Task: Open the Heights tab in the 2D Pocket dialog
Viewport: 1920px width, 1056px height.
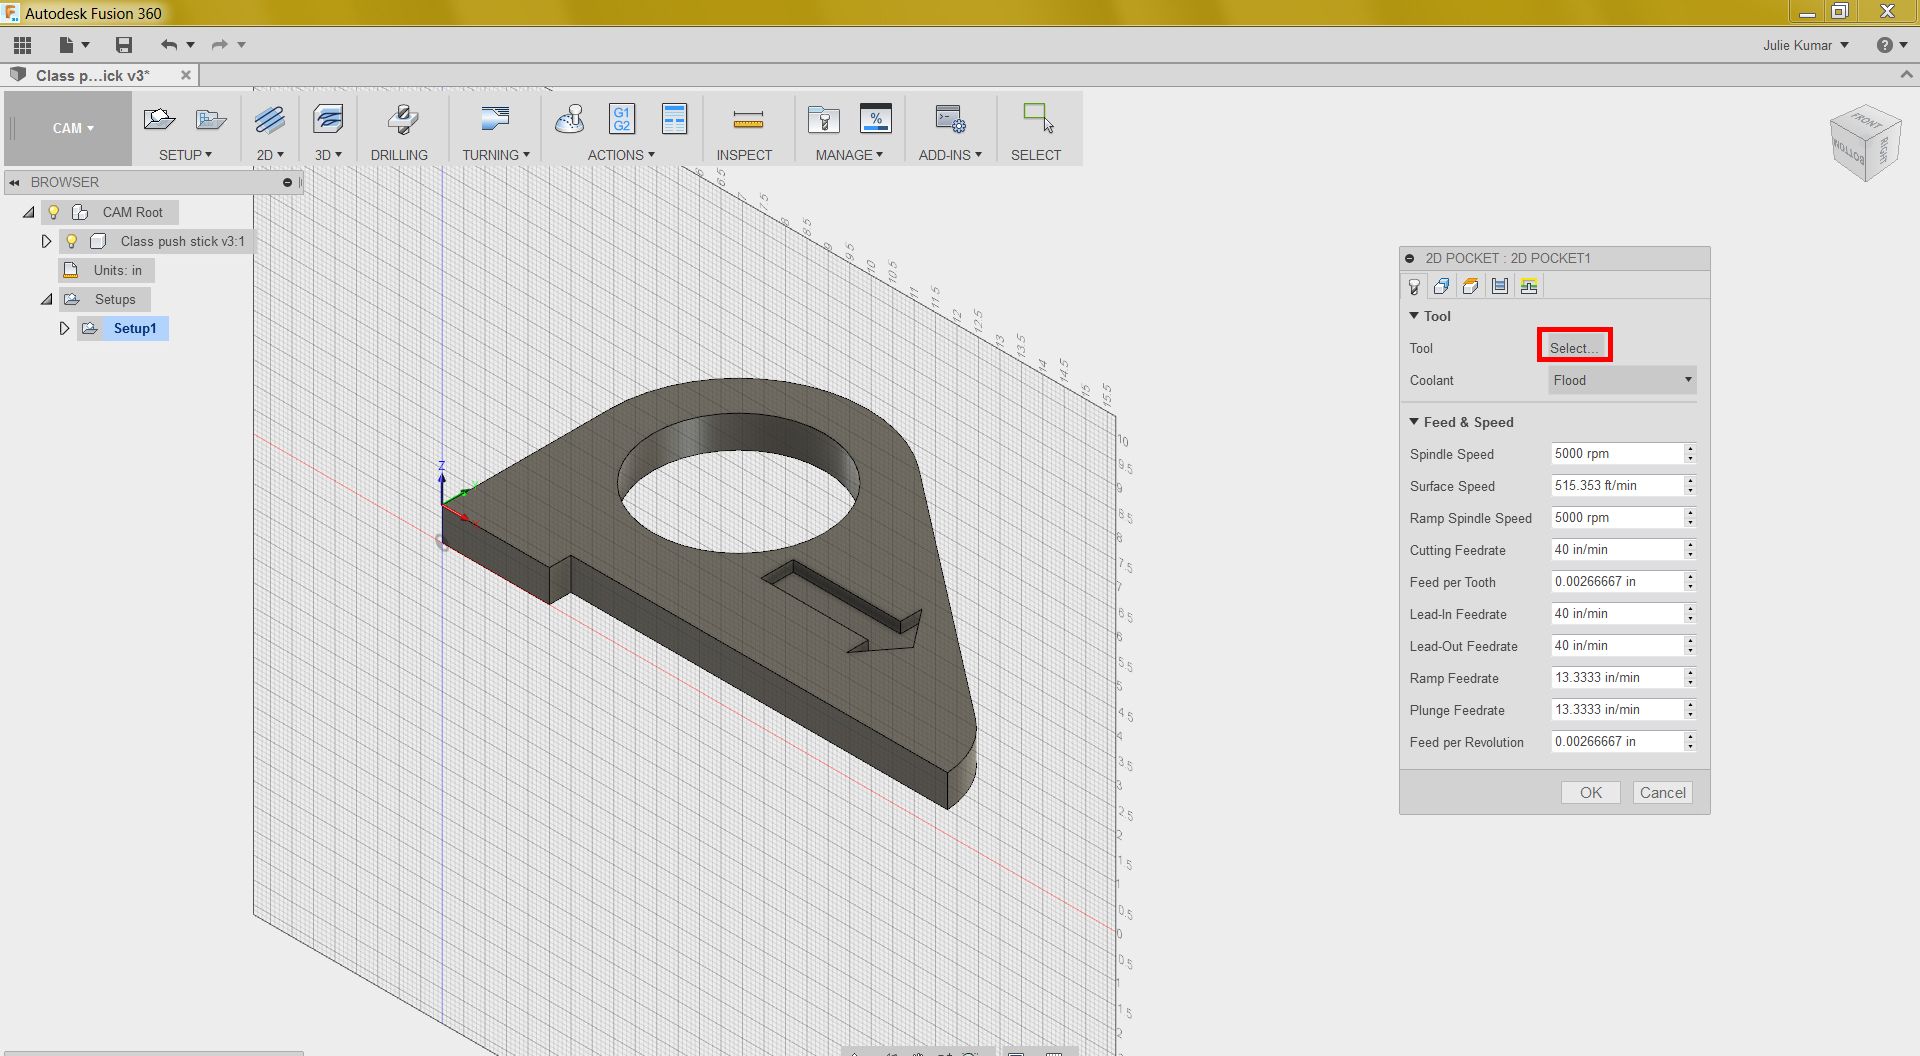Action: (1470, 286)
